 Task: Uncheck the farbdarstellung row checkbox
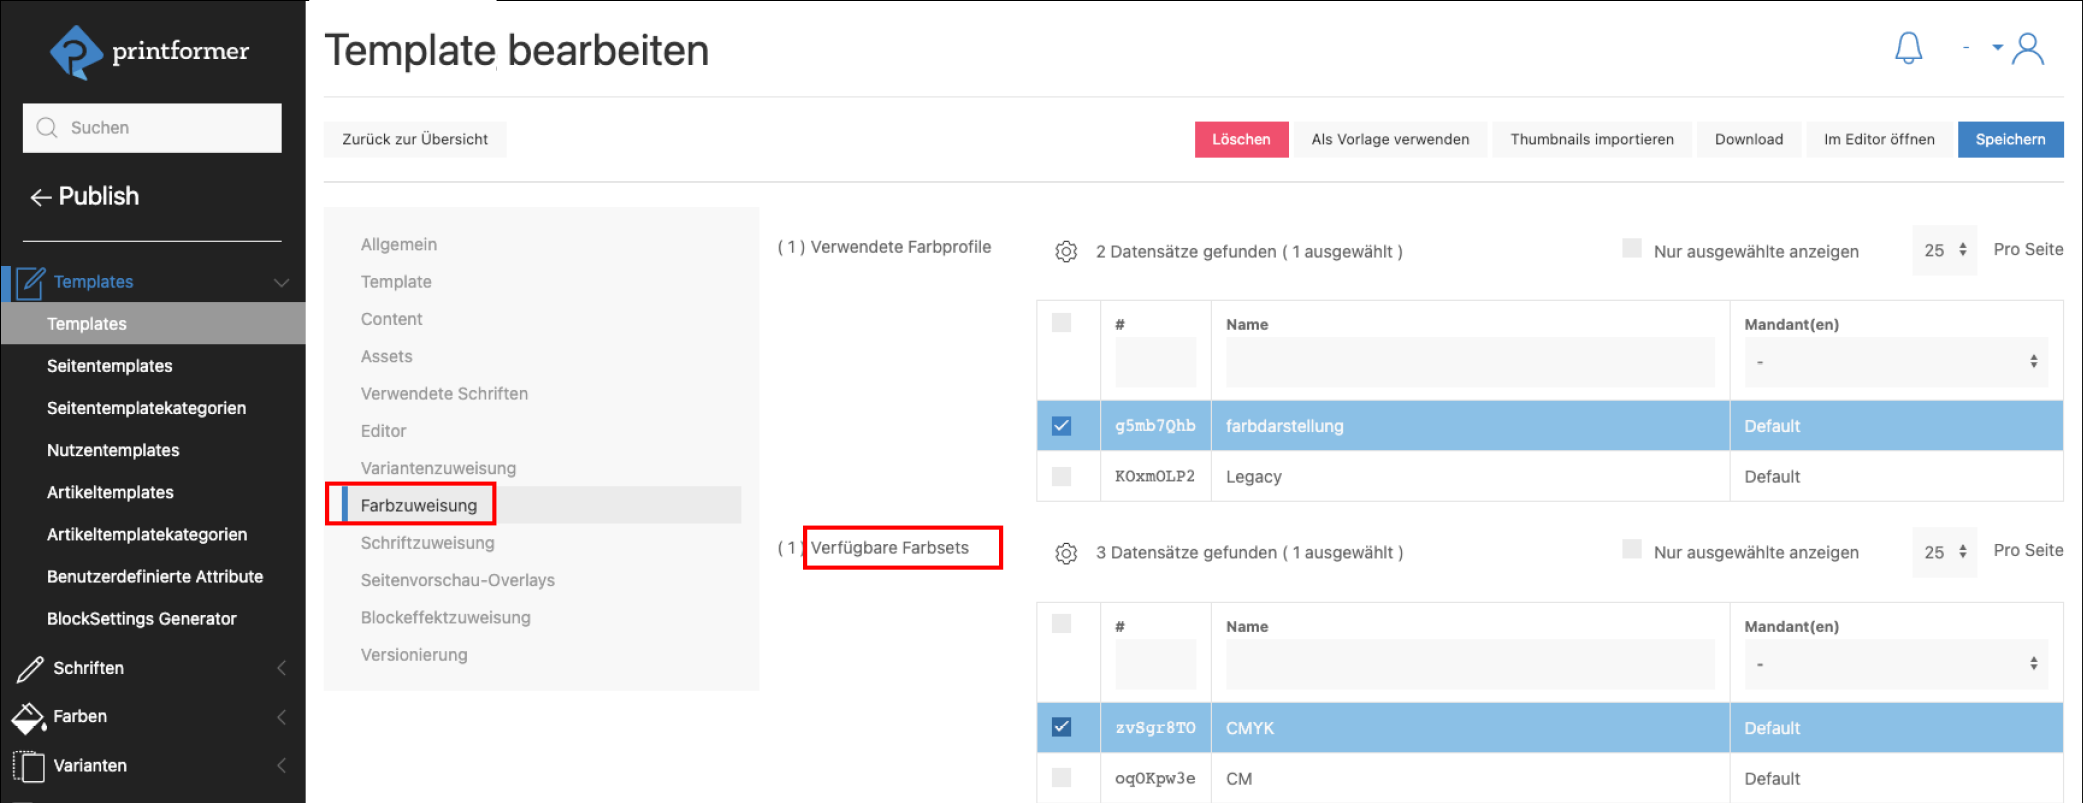[1062, 426]
